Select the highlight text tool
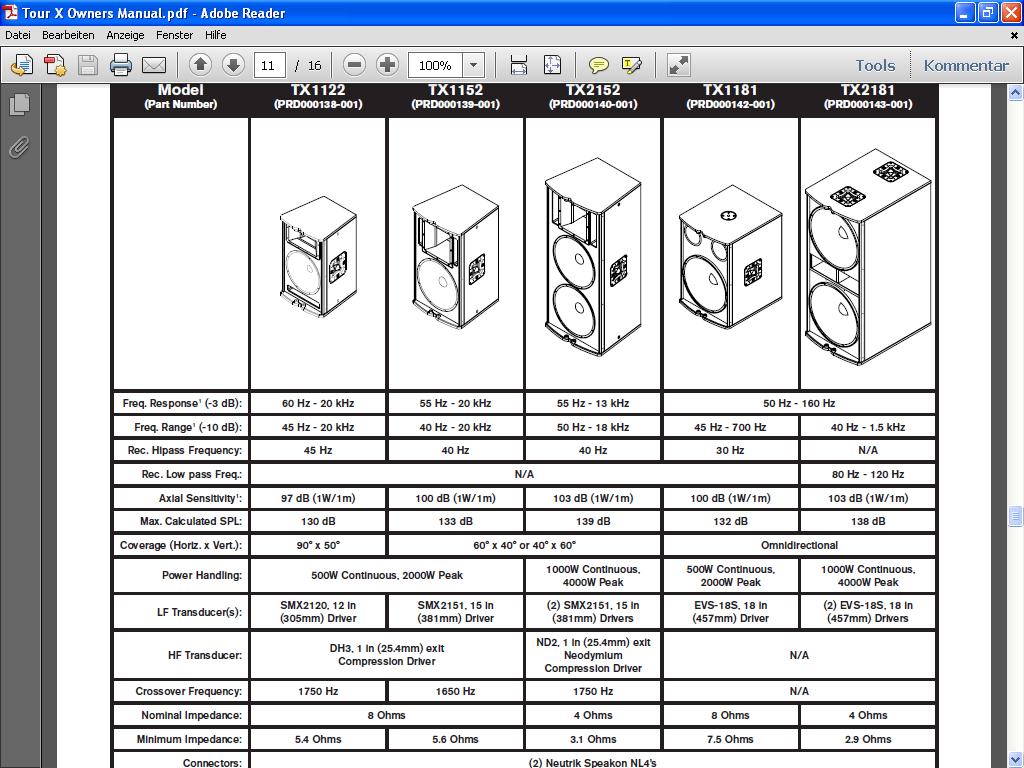 point(632,65)
